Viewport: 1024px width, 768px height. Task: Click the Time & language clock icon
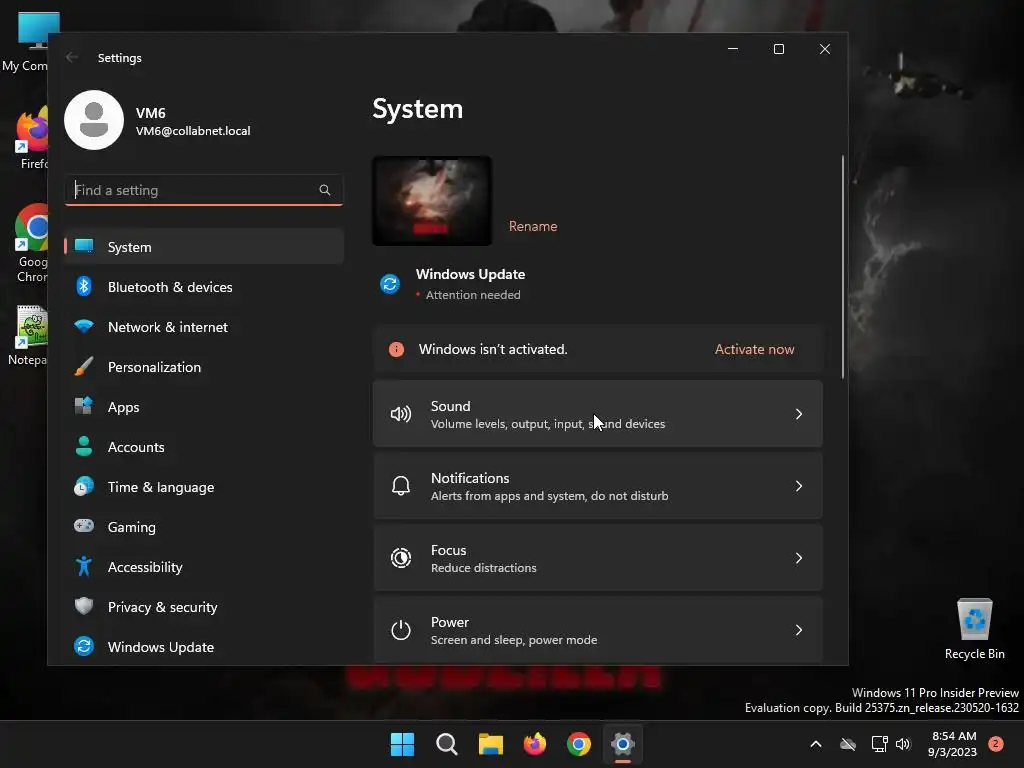pyautogui.click(x=84, y=487)
